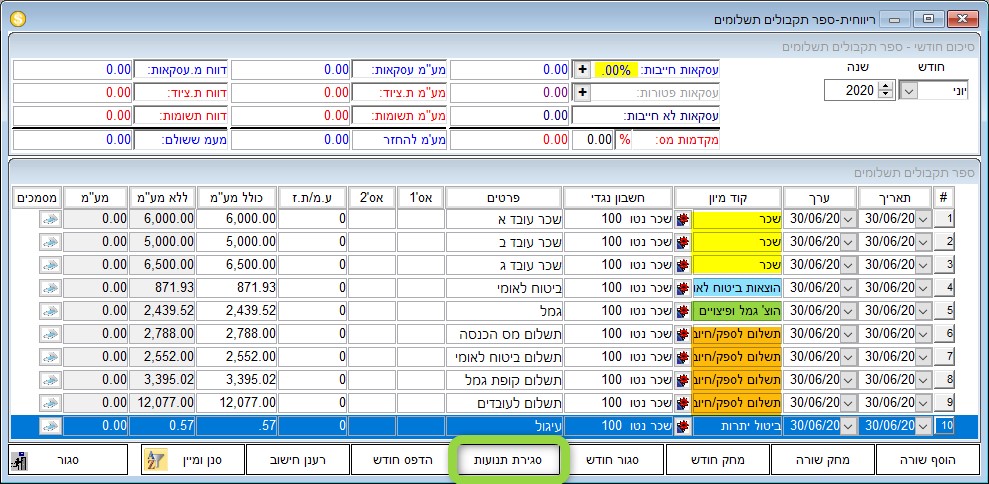Click the חשבון נגדי cell in row 3
989x484 pixels.
coord(618,265)
